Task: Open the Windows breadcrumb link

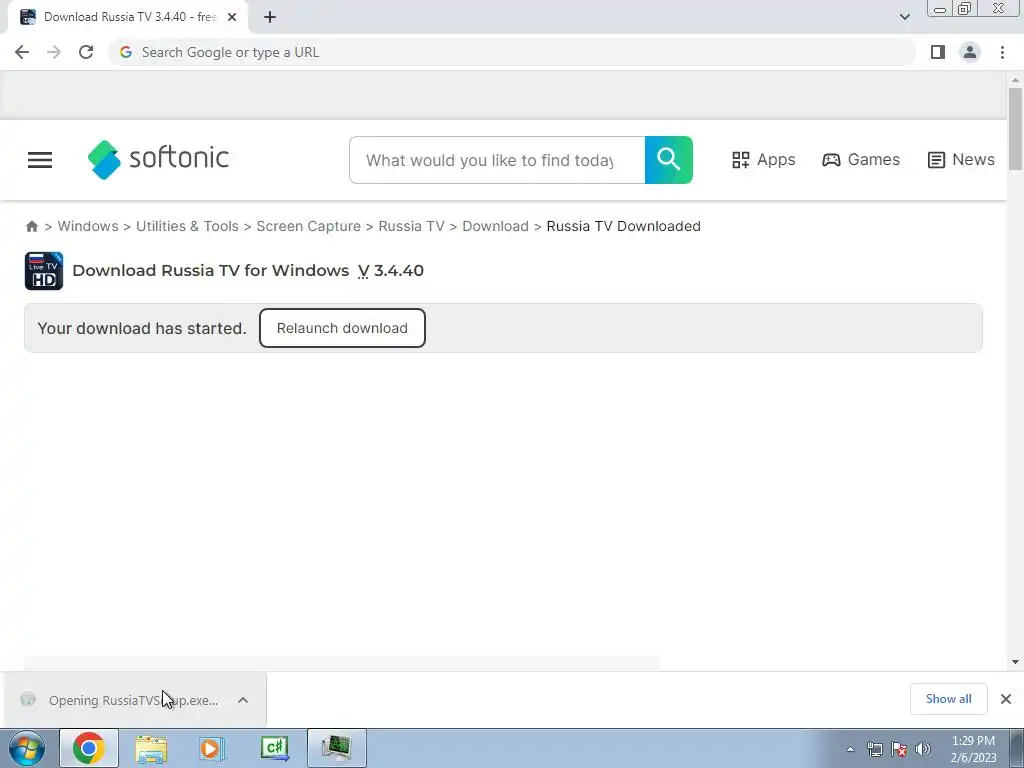Action: (88, 226)
